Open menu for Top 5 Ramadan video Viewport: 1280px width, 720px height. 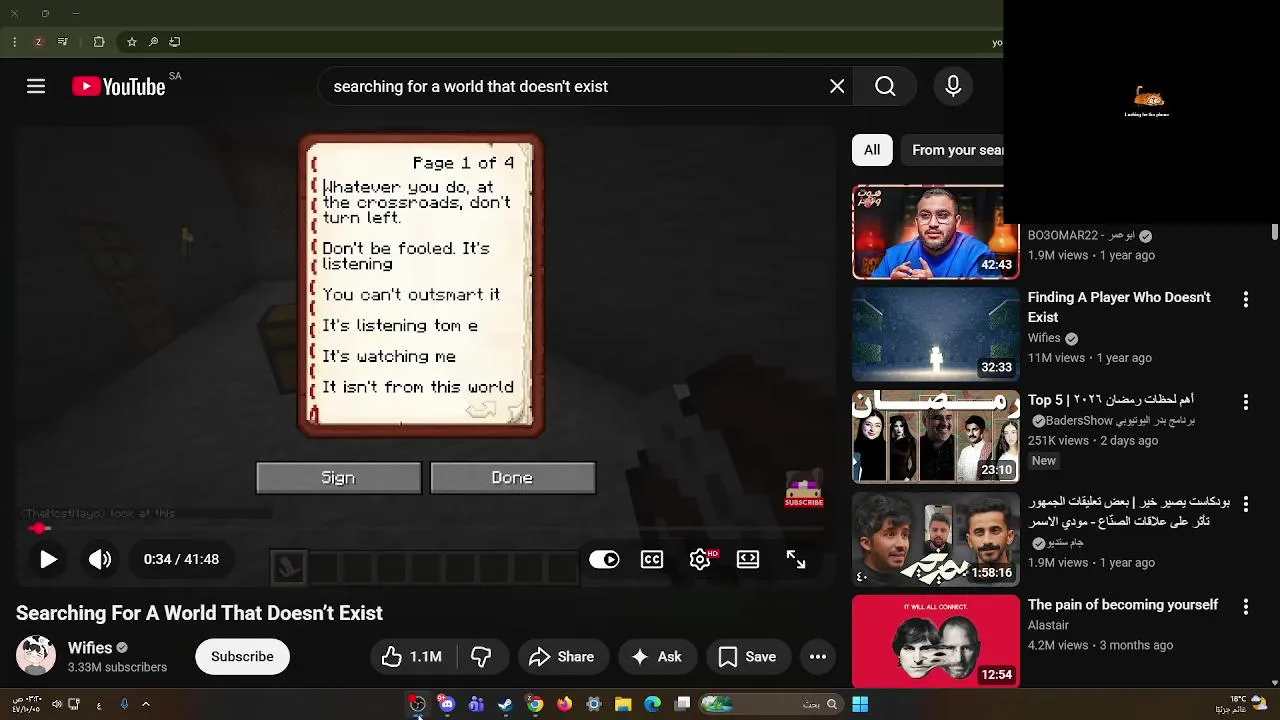click(1246, 402)
